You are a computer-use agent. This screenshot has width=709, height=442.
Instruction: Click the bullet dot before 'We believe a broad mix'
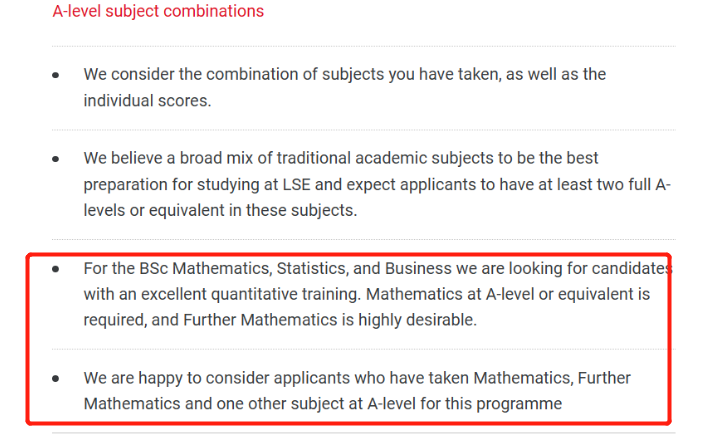[56, 159]
